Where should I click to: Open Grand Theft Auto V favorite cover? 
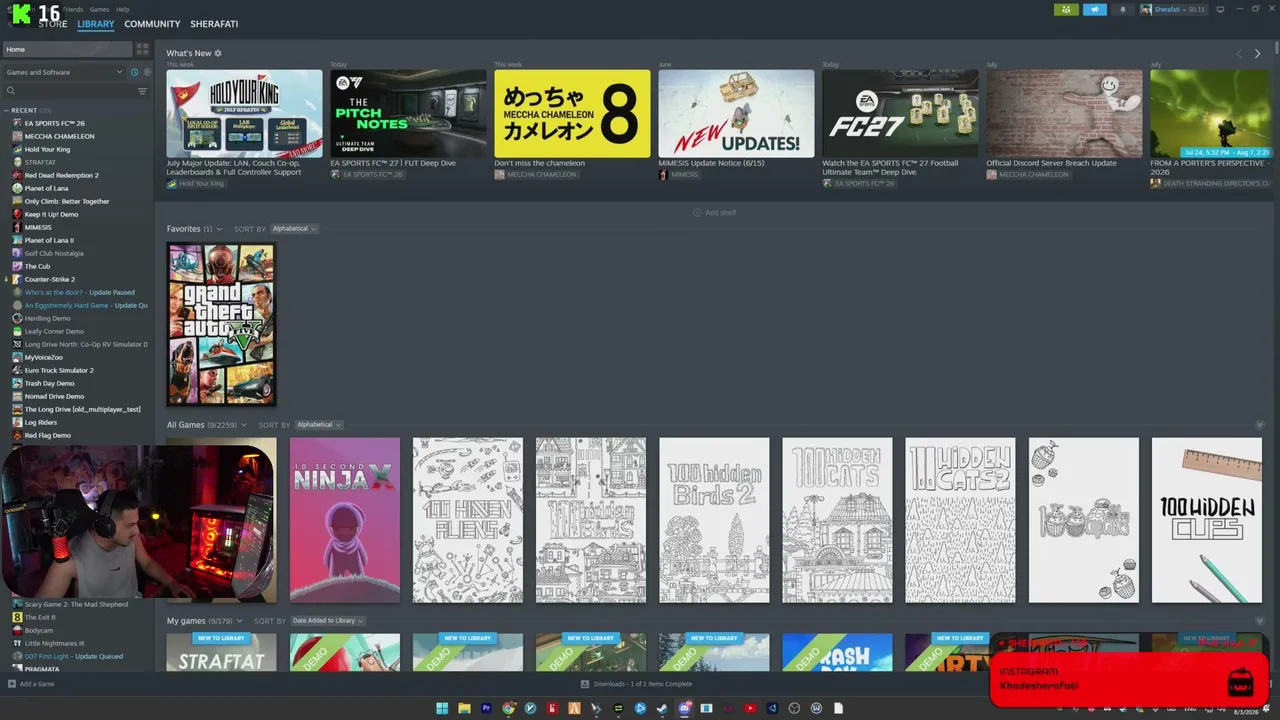tap(221, 324)
